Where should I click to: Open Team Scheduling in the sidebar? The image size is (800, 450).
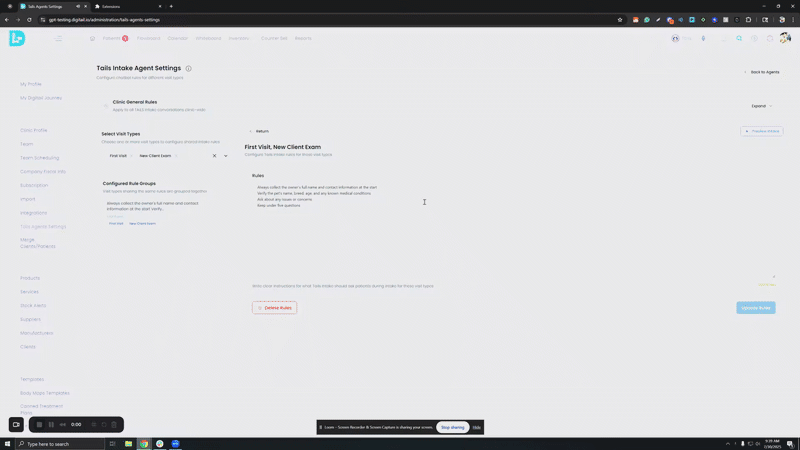coord(39,158)
